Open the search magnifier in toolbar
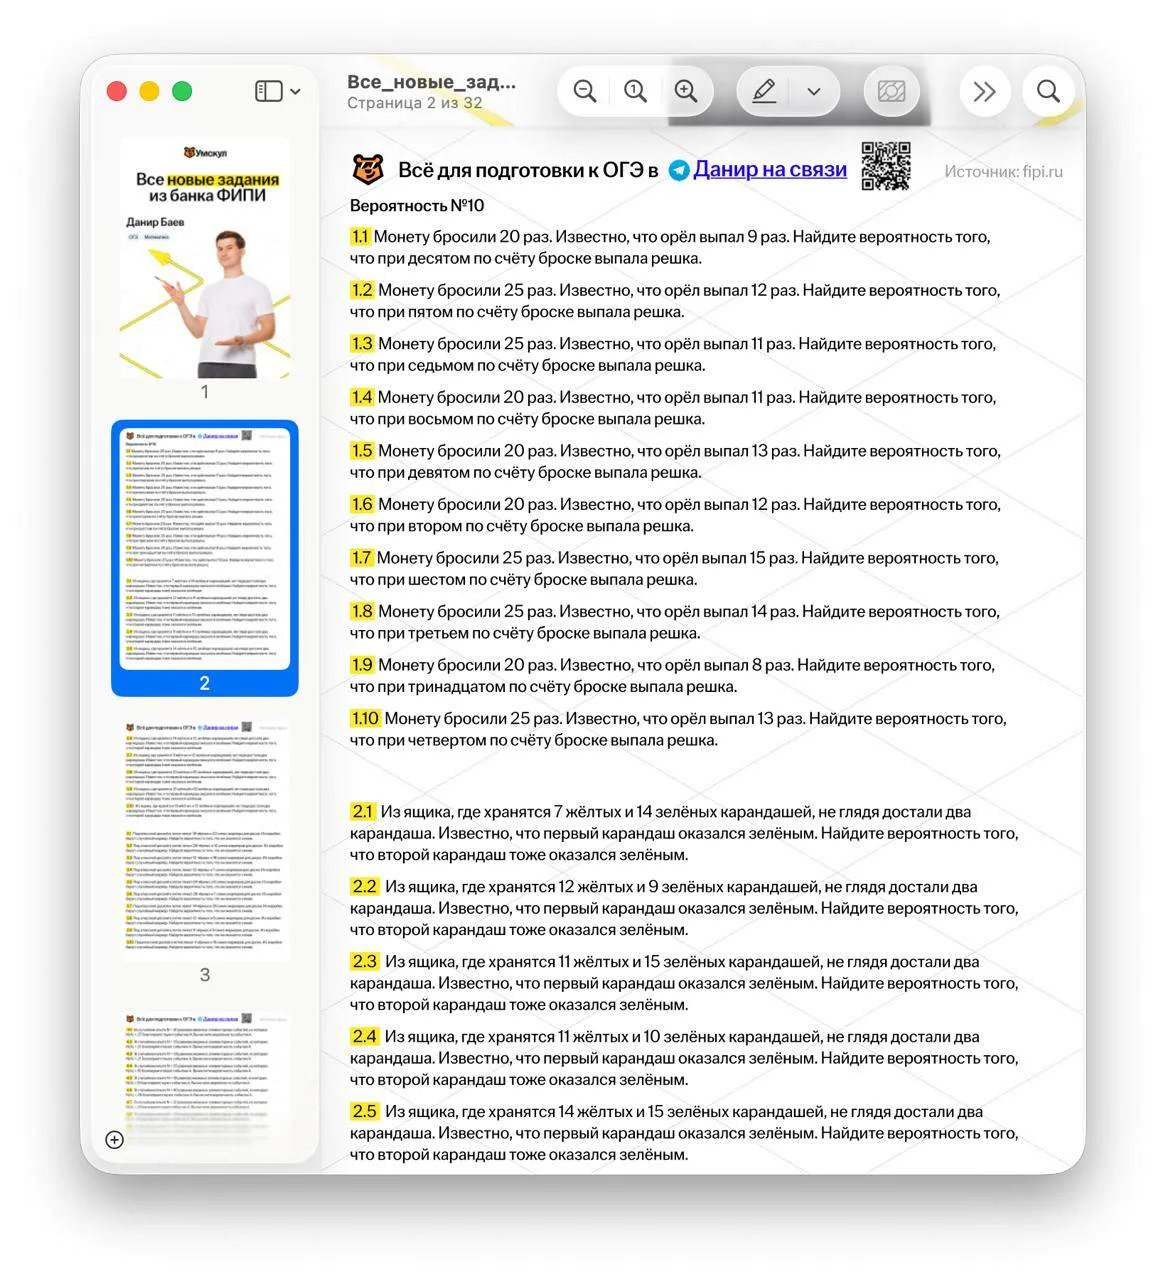 point(1048,92)
